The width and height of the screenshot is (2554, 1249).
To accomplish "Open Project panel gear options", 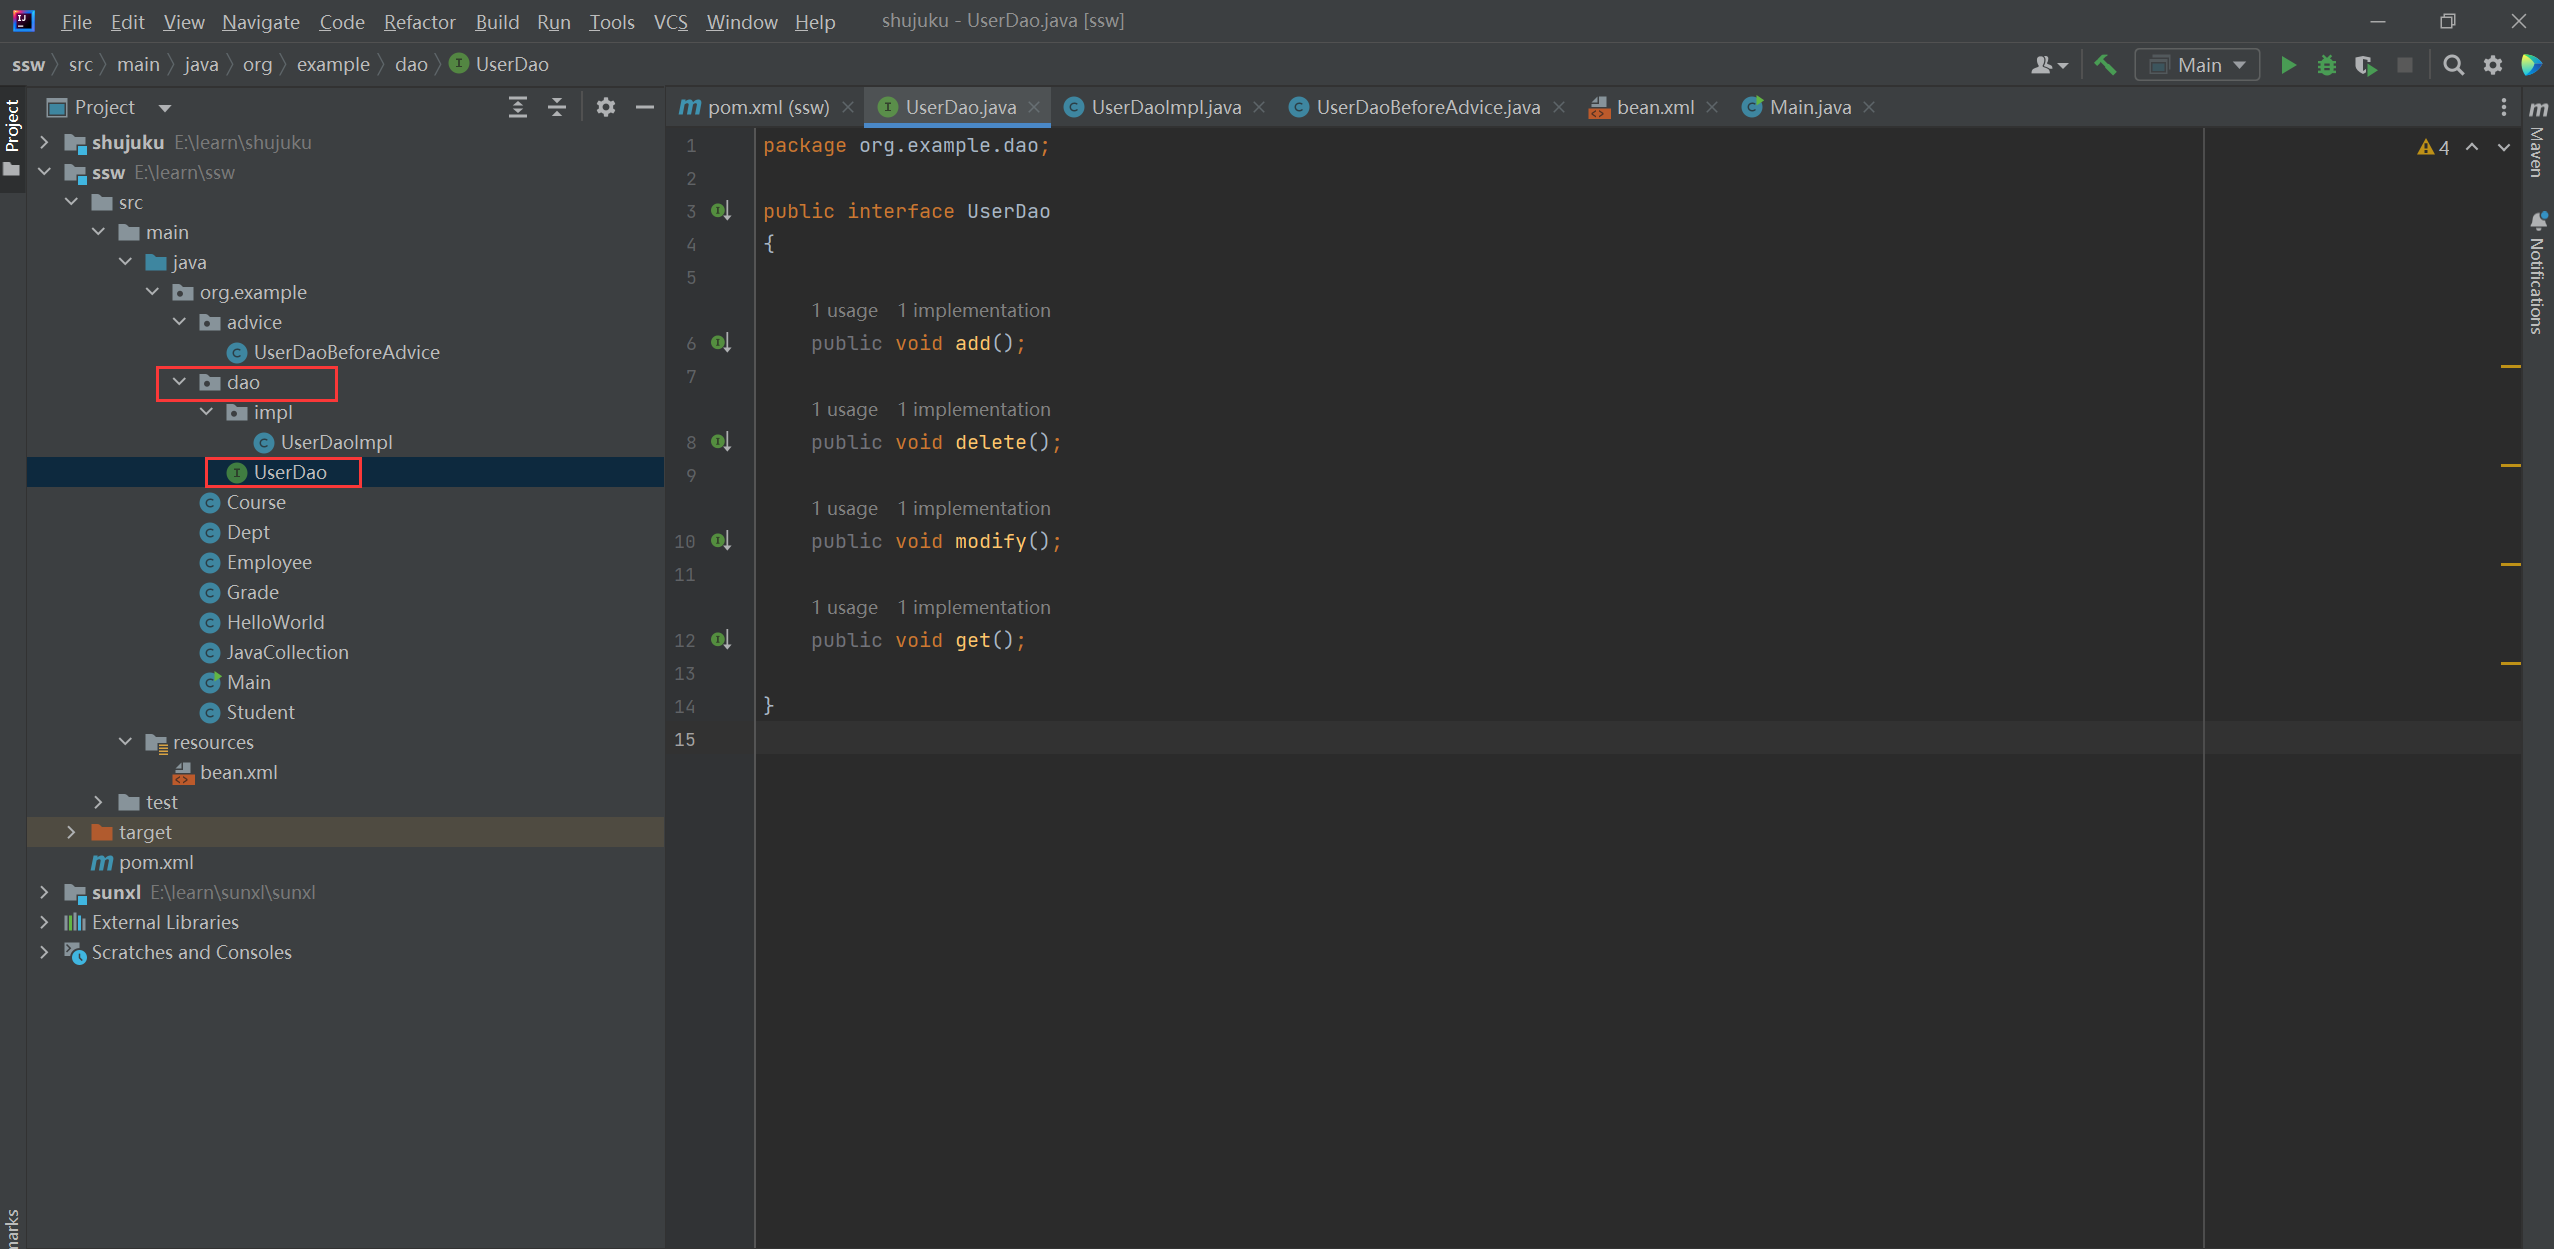I will click(x=605, y=107).
